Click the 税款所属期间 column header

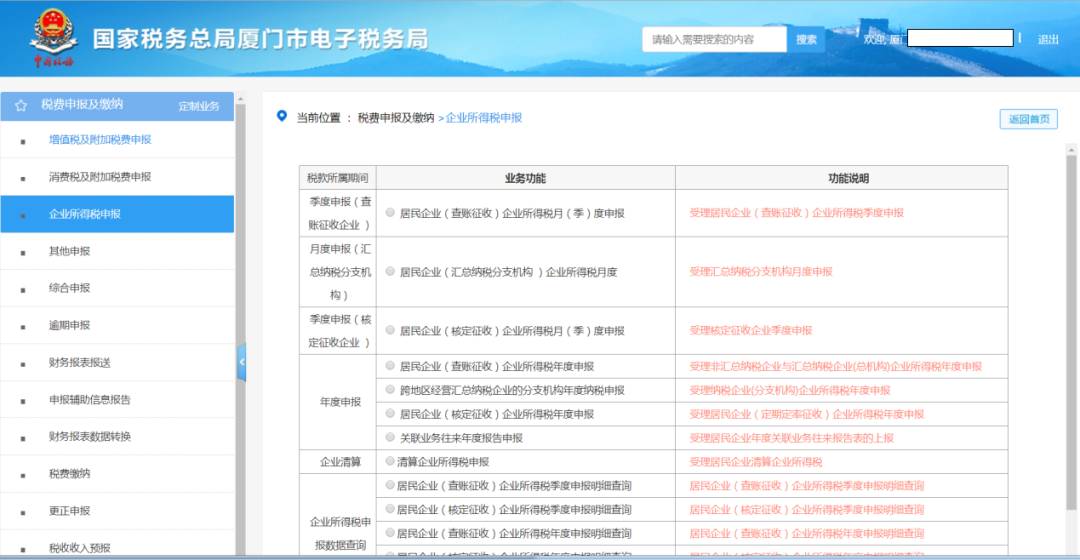338,178
